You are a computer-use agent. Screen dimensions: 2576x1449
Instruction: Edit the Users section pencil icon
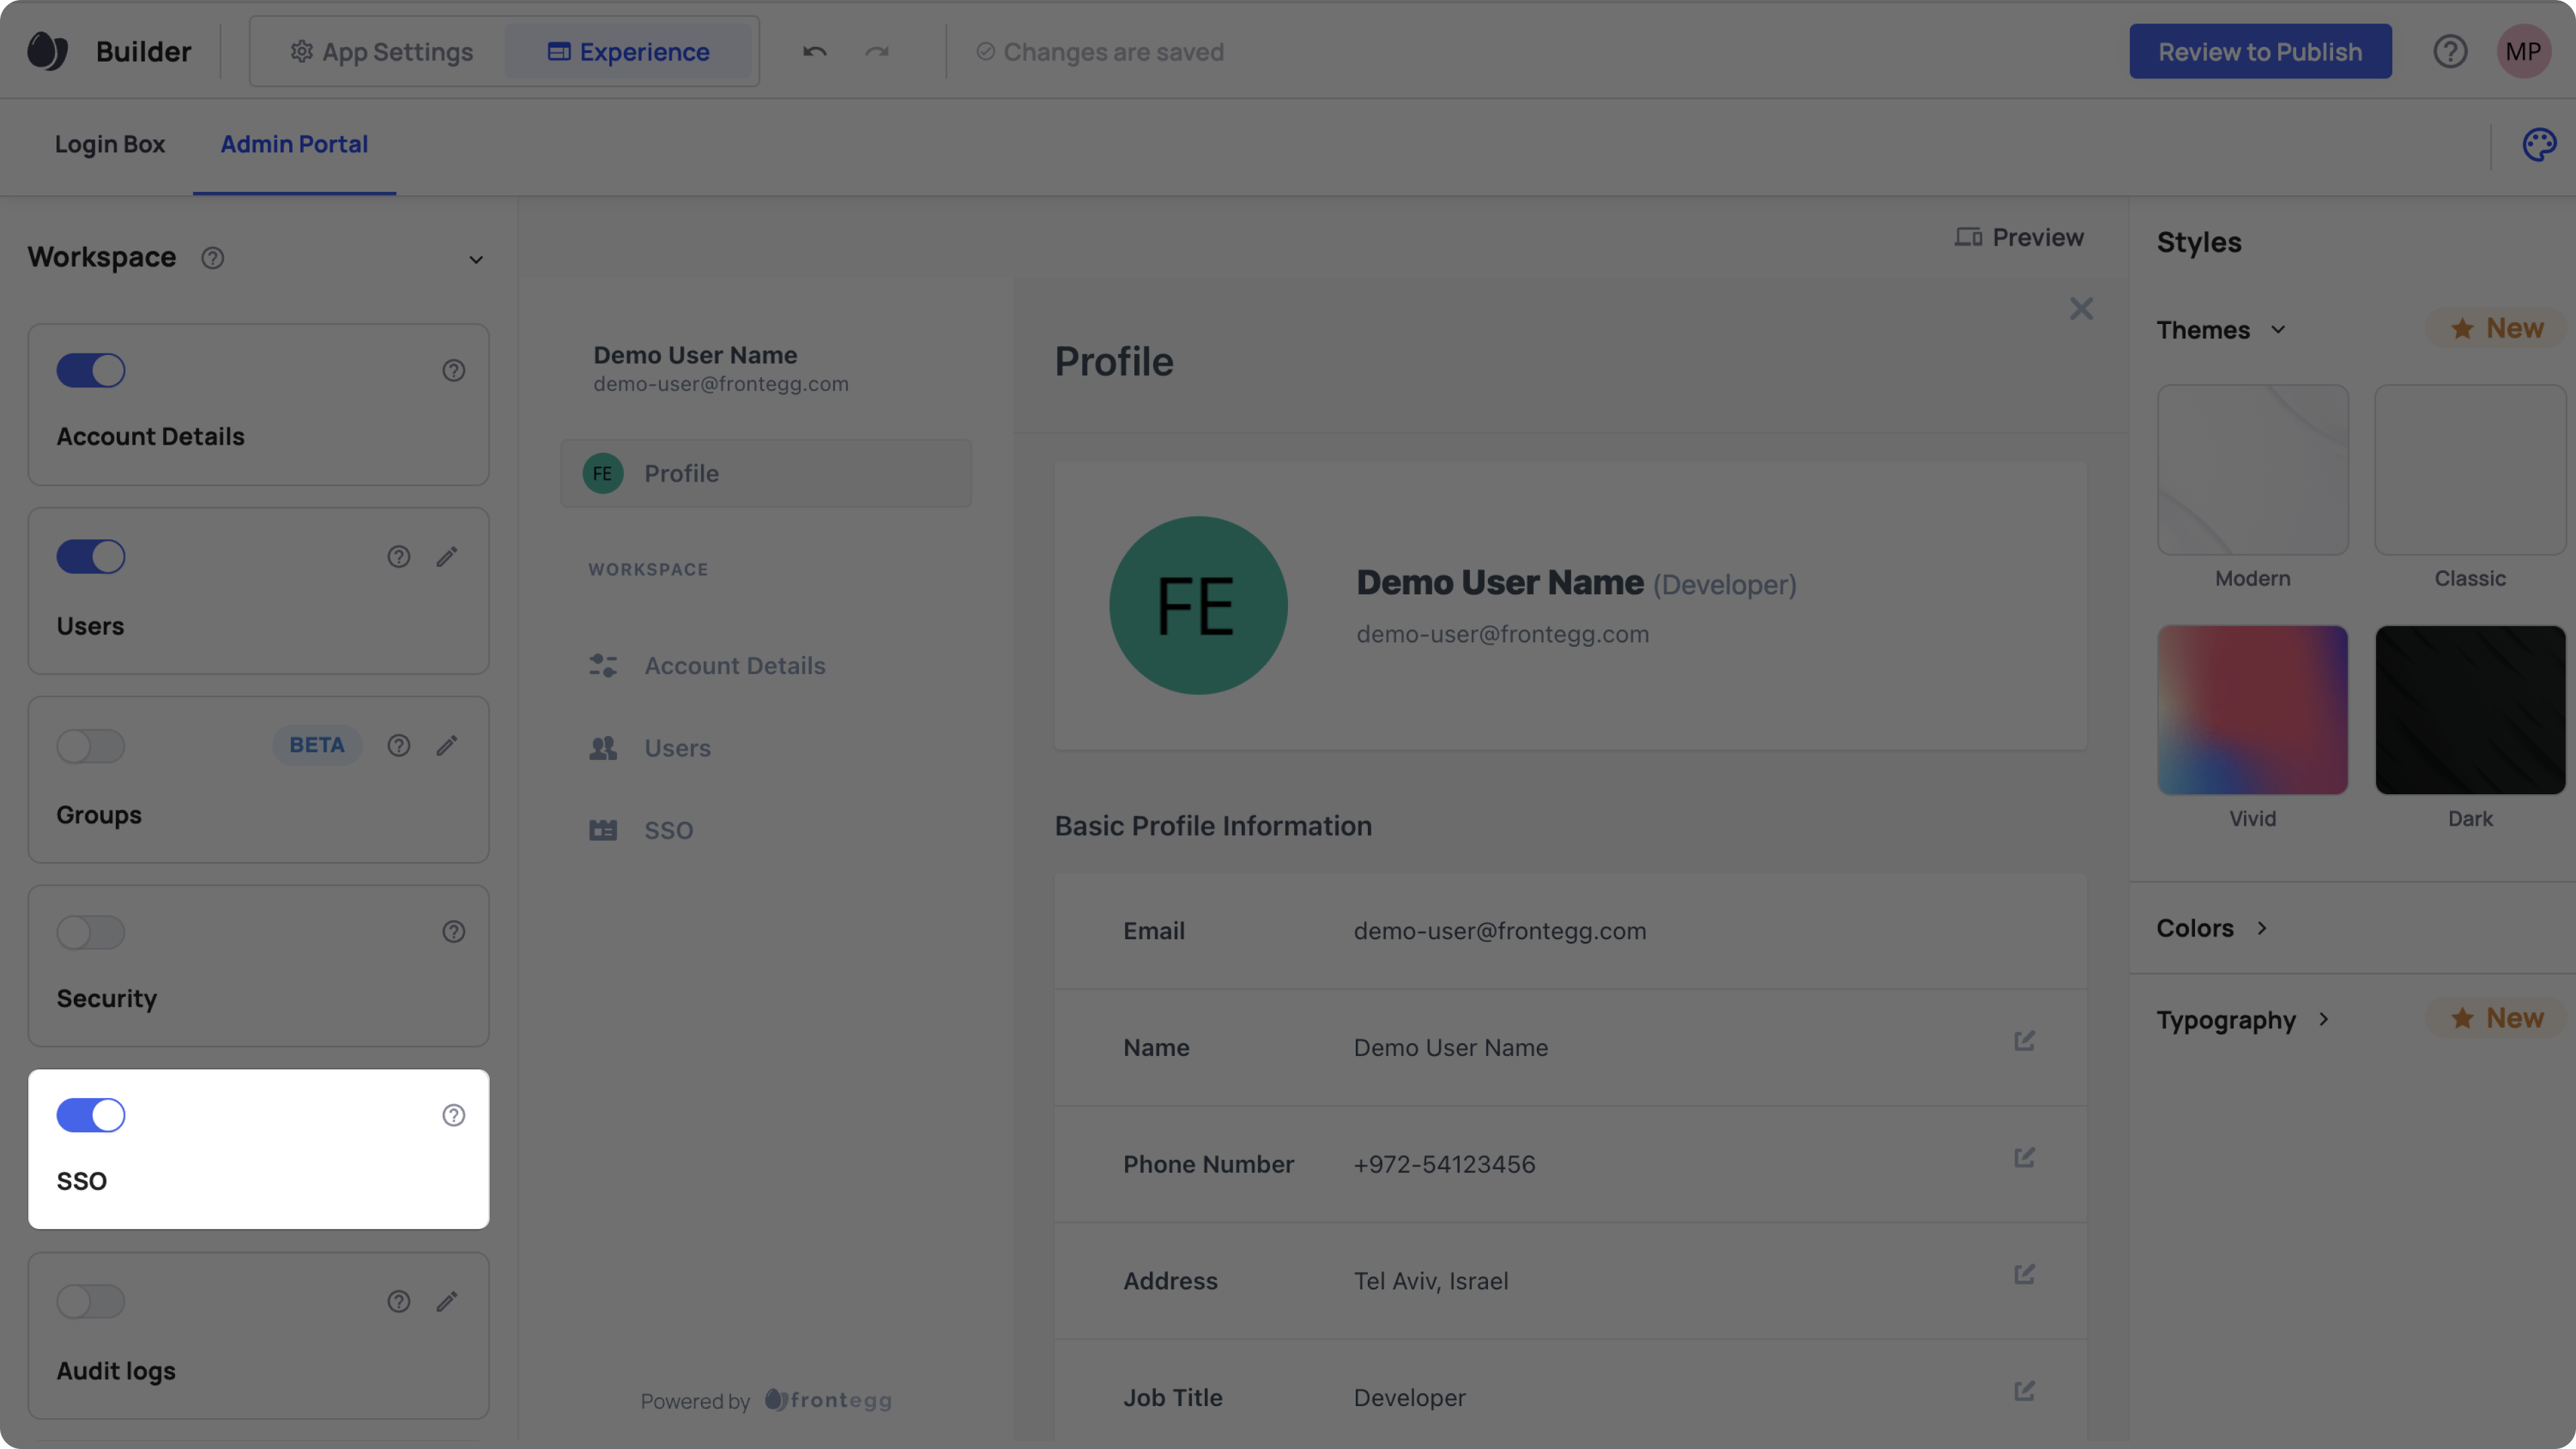point(447,557)
